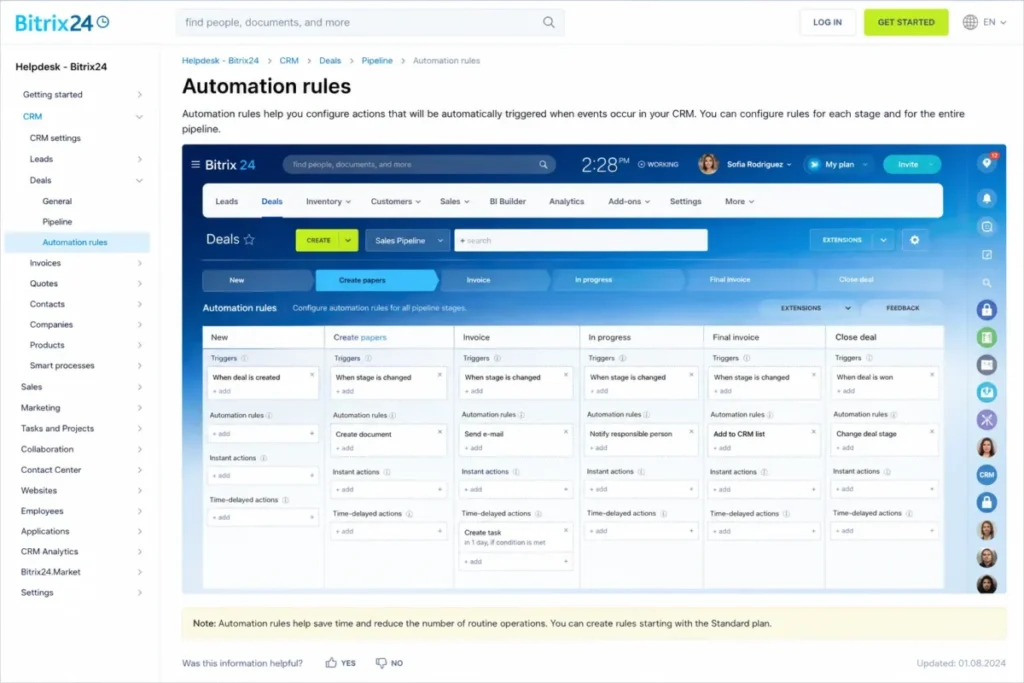The image size is (1024, 683).
Task: Click the bell notifications icon in right sidebar
Action: coord(987,198)
